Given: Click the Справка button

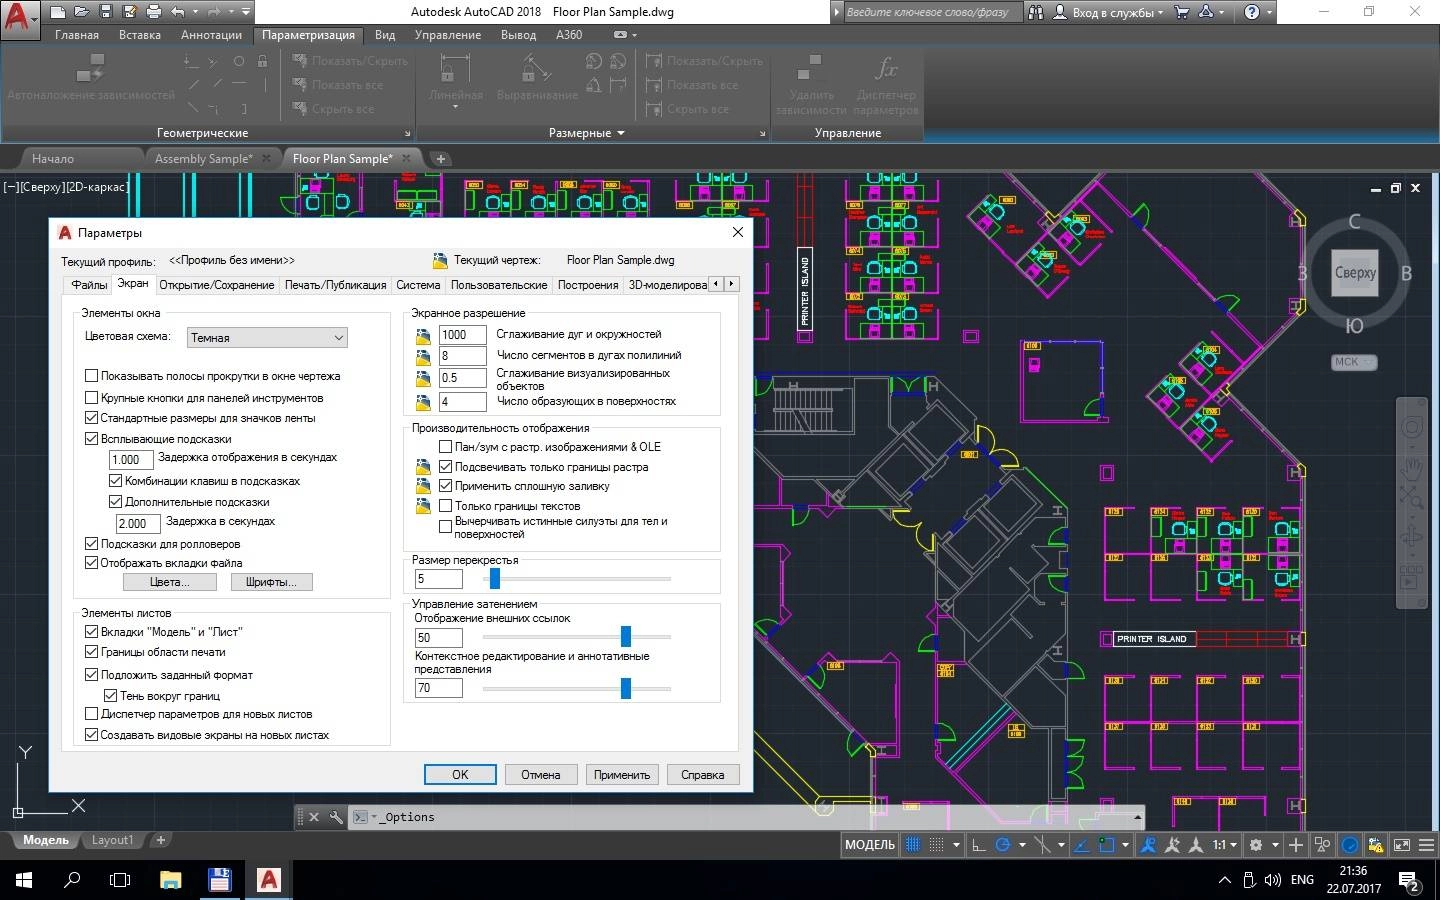Looking at the screenshot, I should 703,774.
